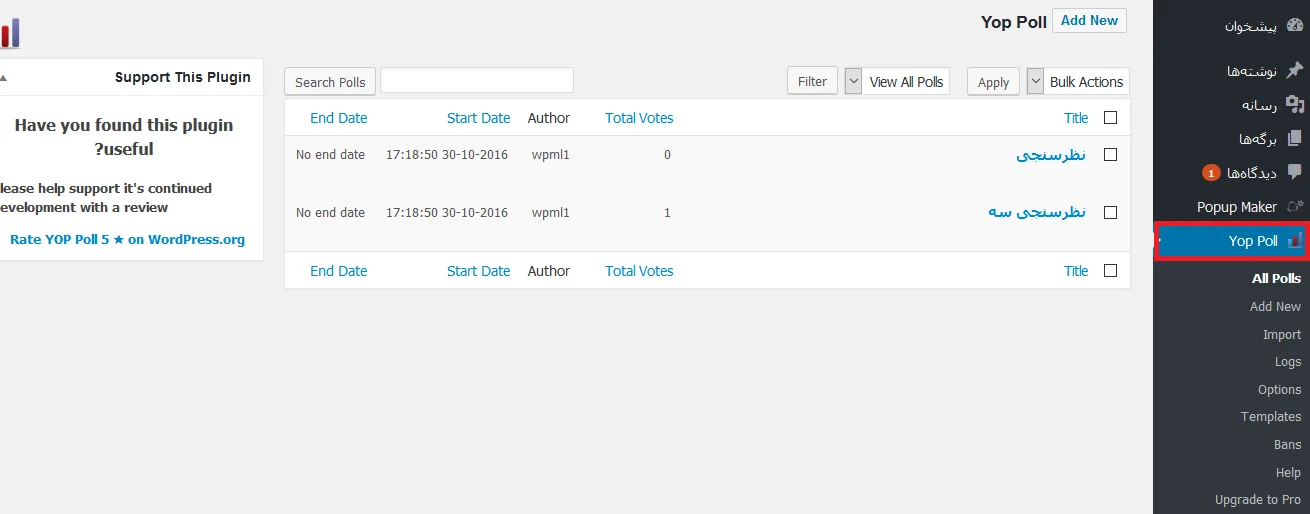Sort by Title in table footer

(x=1076, y=271)
